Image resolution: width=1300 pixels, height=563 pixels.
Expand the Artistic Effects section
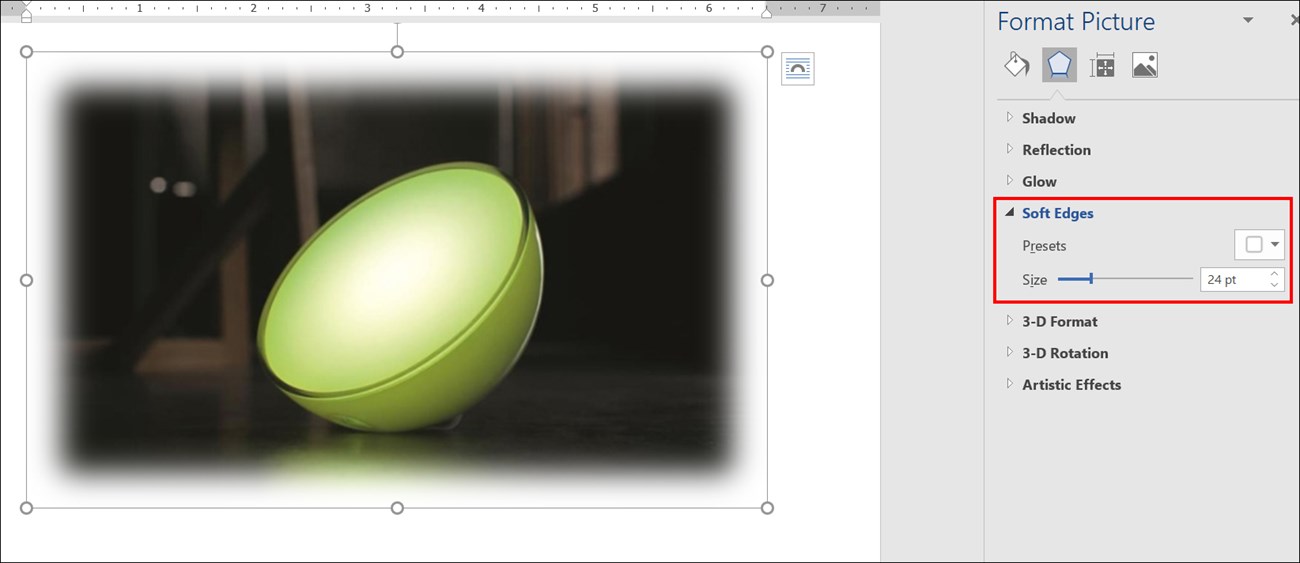1071,385
